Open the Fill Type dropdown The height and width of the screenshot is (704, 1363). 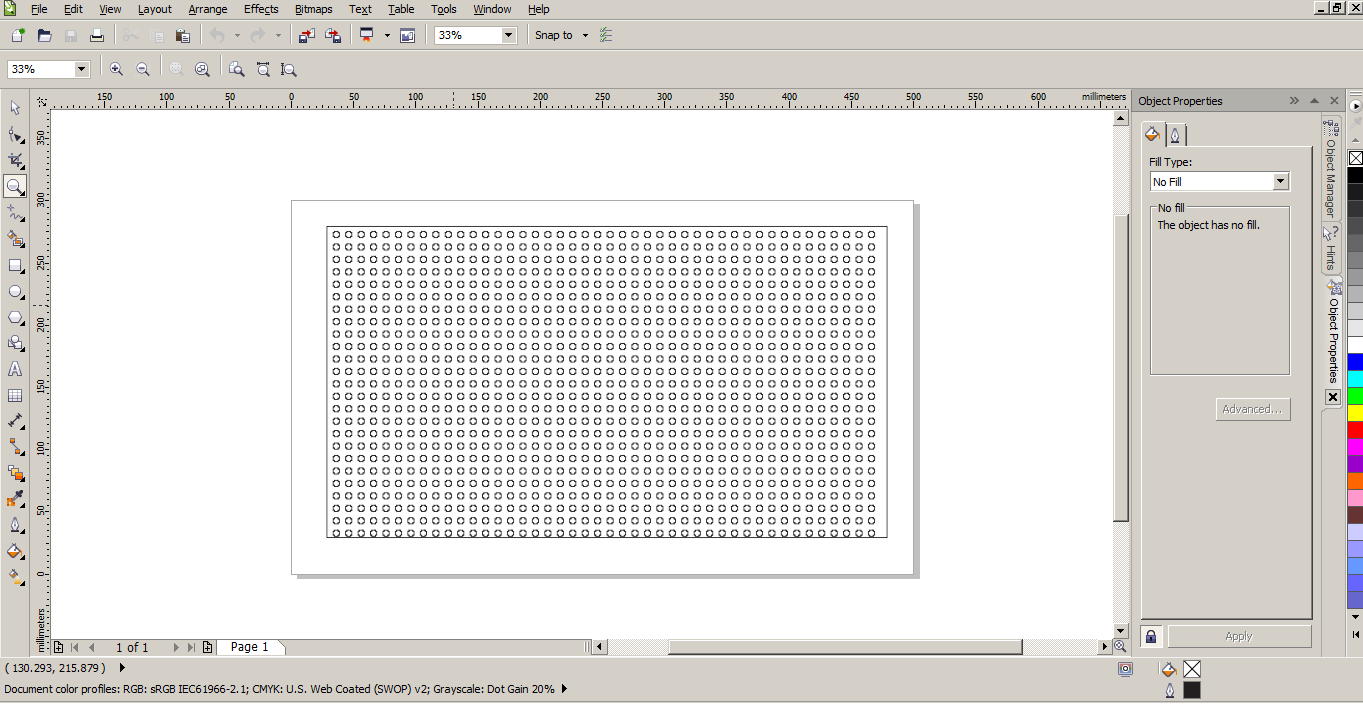click(x=1280, y=181)
